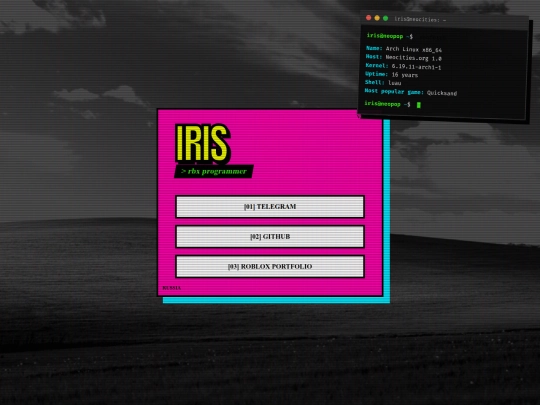
Task: Click the 'Most popular game: Quicksand' line
Action: (411, 92)
